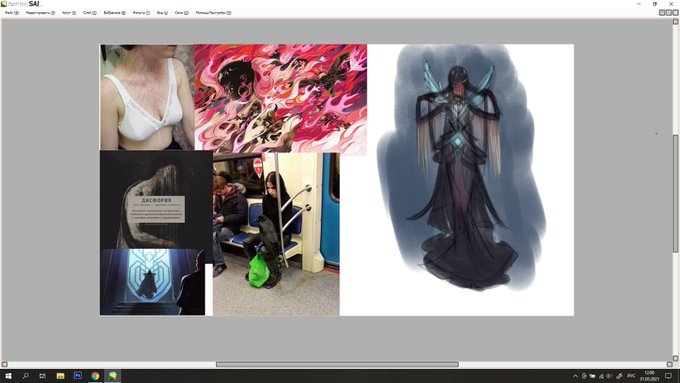Switch the РУС keyboard language indicator
This screenshot has width=680, height=383.
coord(631,376)
